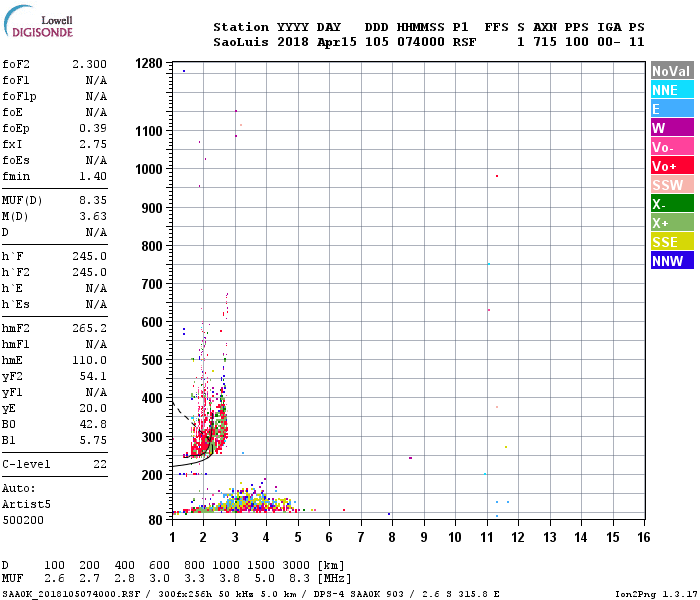Screen dimensions: 700x600
Task: Click the Vo+ red legend swatch
Action: click(672, 166)
